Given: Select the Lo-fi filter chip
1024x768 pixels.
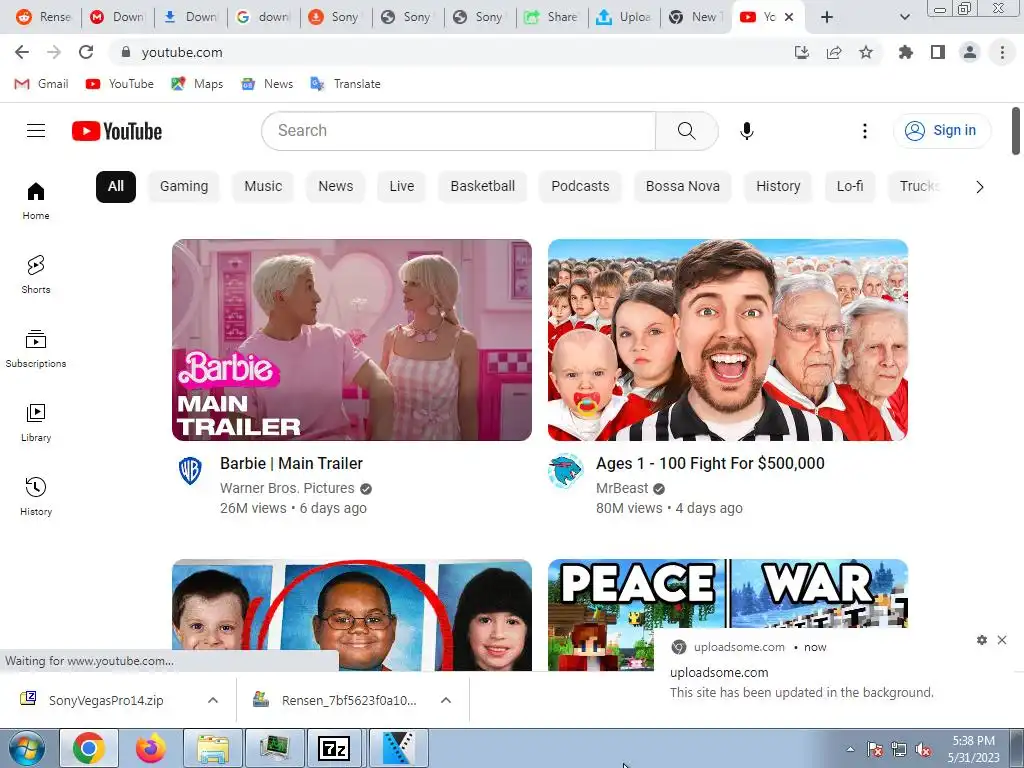Looking at the screenshot, I should click(850, 187).
